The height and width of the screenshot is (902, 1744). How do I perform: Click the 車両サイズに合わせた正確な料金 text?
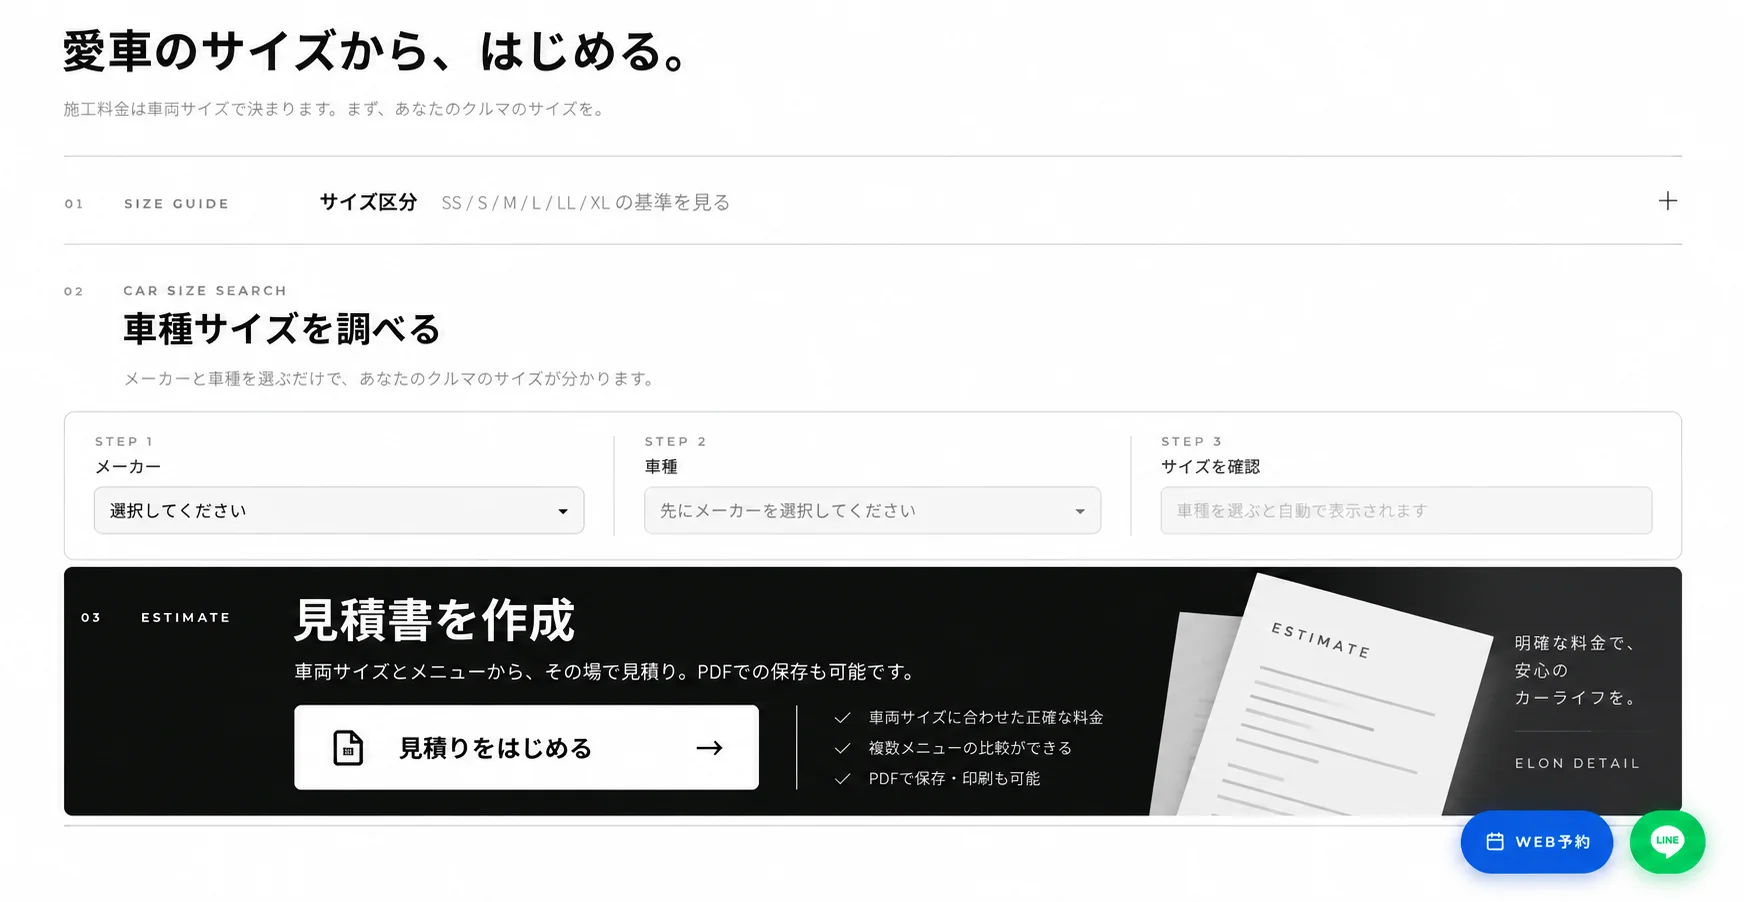(x=986, y=718)
